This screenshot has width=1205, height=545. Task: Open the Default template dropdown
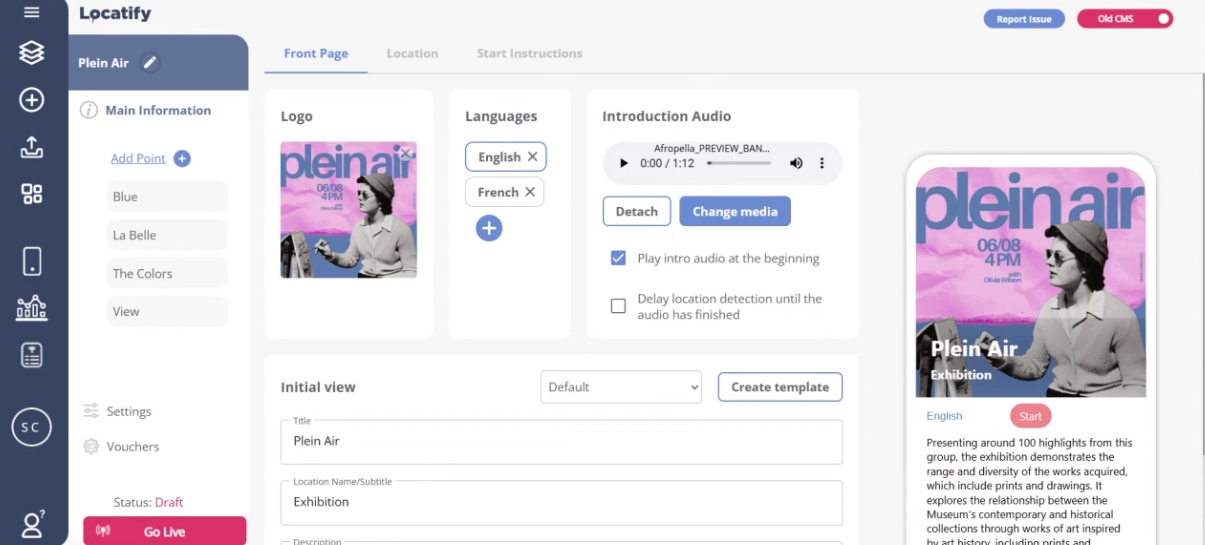pyautogui.click(x=621, y=387)
